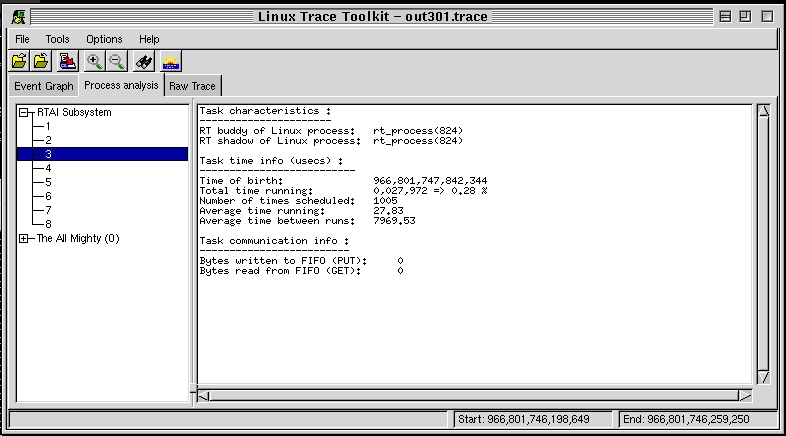
Task: Click the vertical scrollbar up arrow
Action: point(763,111)
